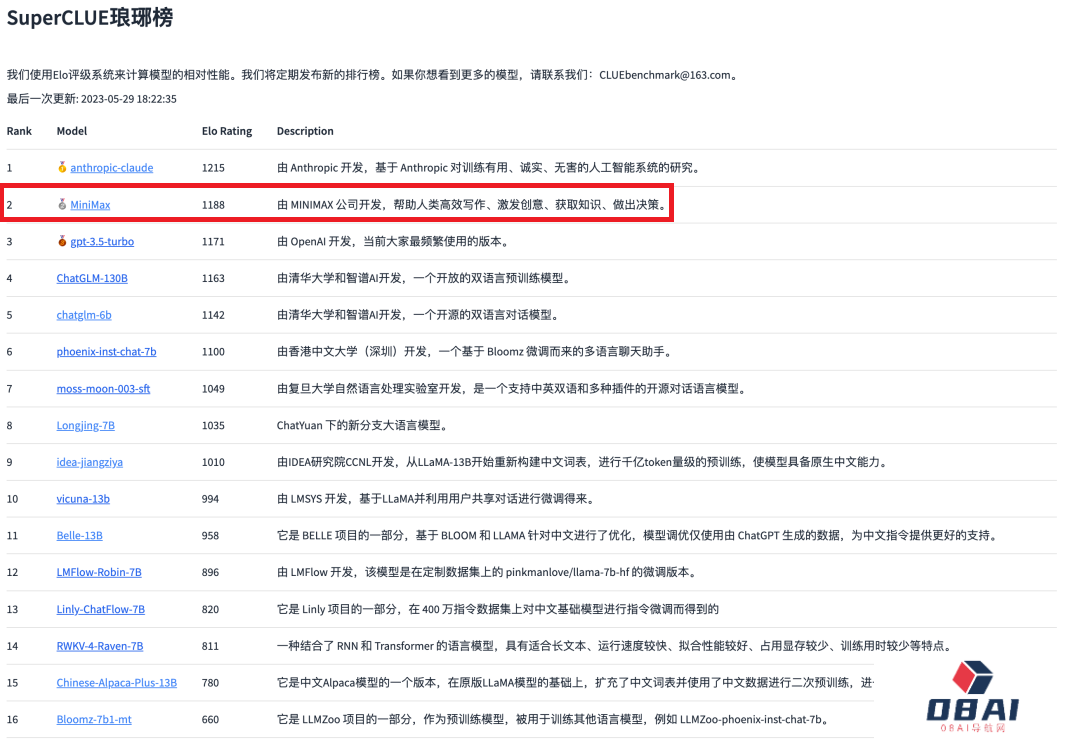Click the RWKV-4-Raven-7B description mentioning RNN 和 Transformer

[614, 646]
